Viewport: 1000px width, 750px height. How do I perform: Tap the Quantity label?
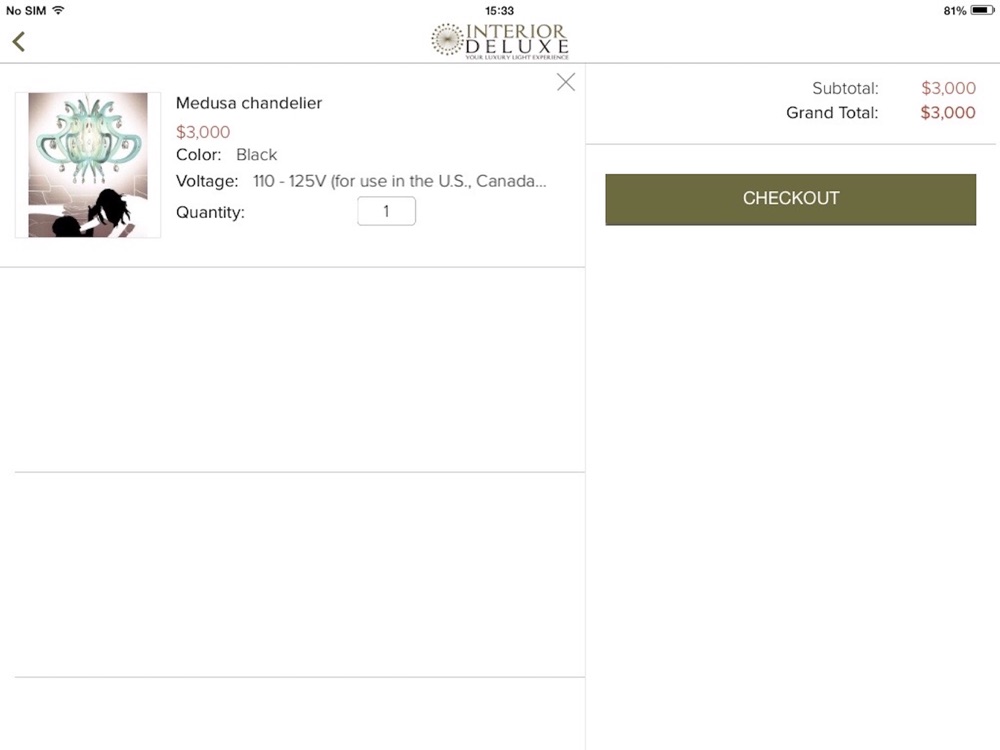tap(210, 212)
